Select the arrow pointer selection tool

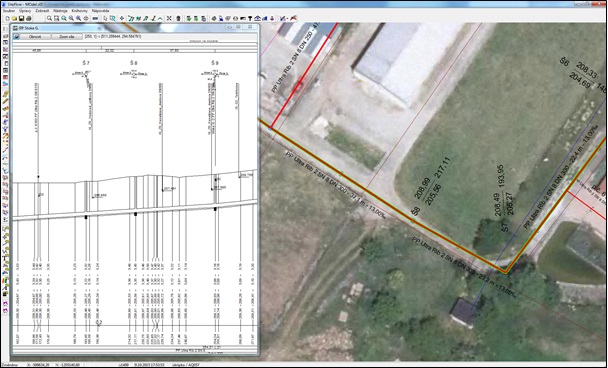click(x=105, y=18)
